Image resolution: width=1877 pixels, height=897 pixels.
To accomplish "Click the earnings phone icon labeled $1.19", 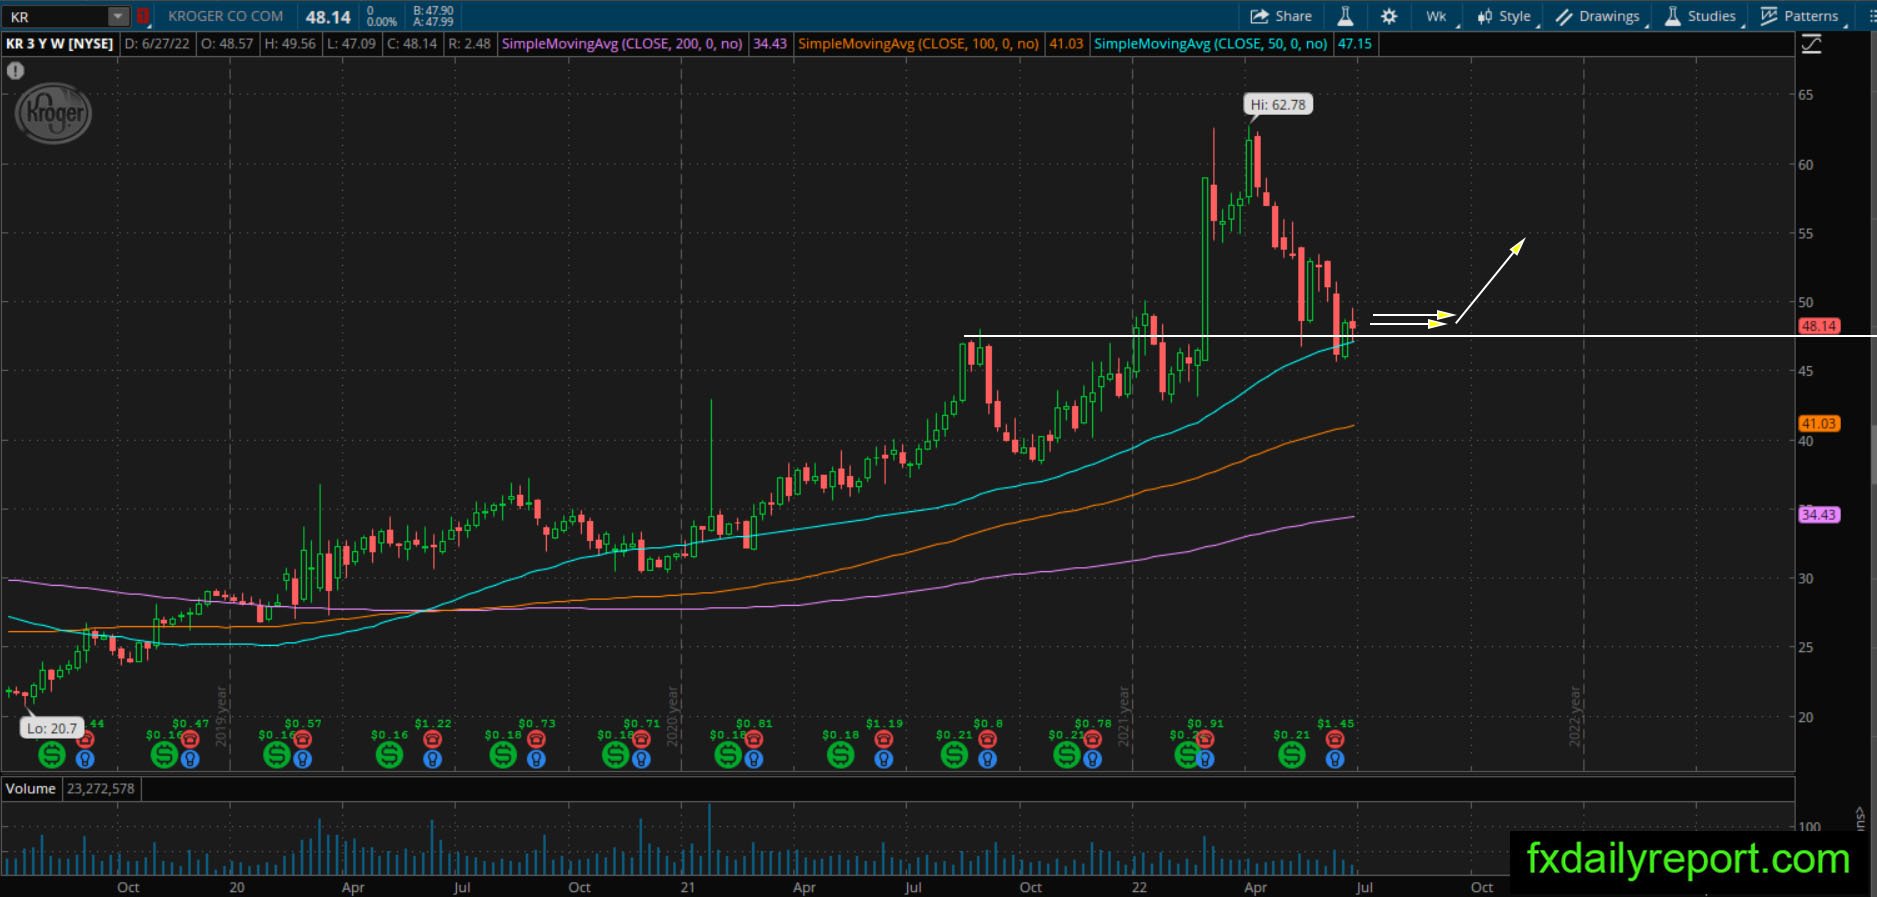I will tap(883, 739).
